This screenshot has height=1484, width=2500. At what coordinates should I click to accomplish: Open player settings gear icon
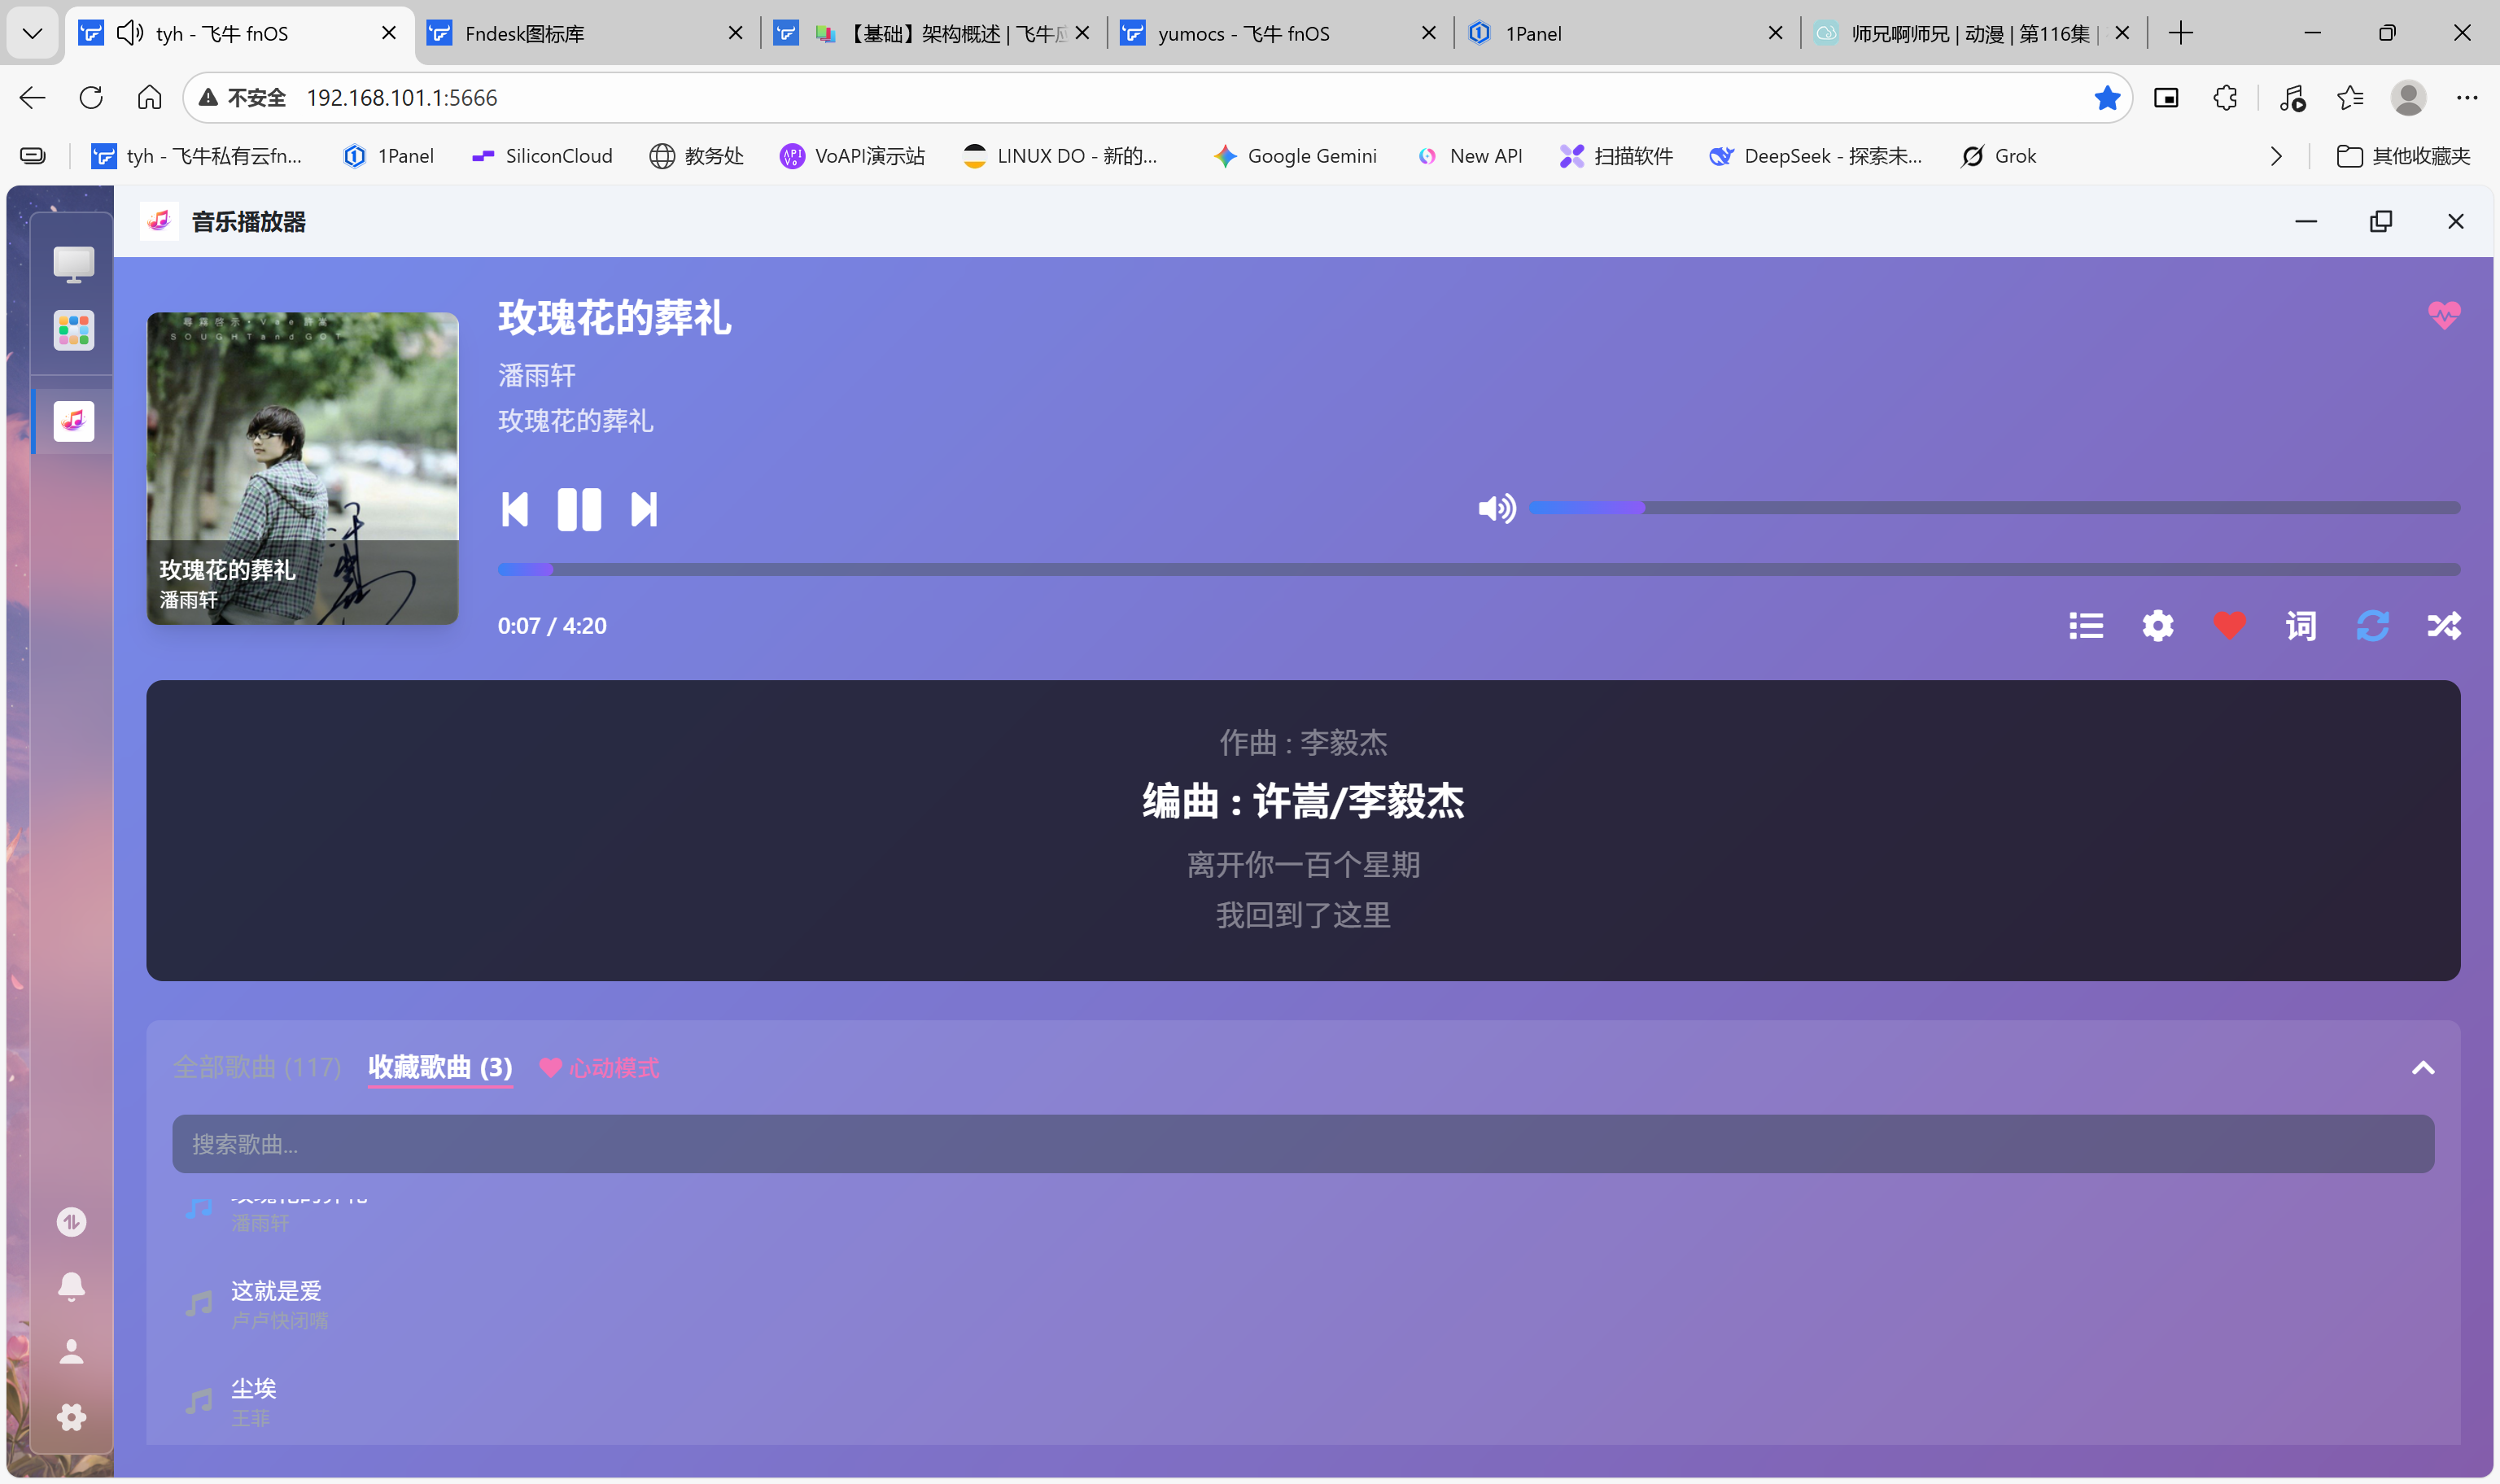click(2158, 626)
